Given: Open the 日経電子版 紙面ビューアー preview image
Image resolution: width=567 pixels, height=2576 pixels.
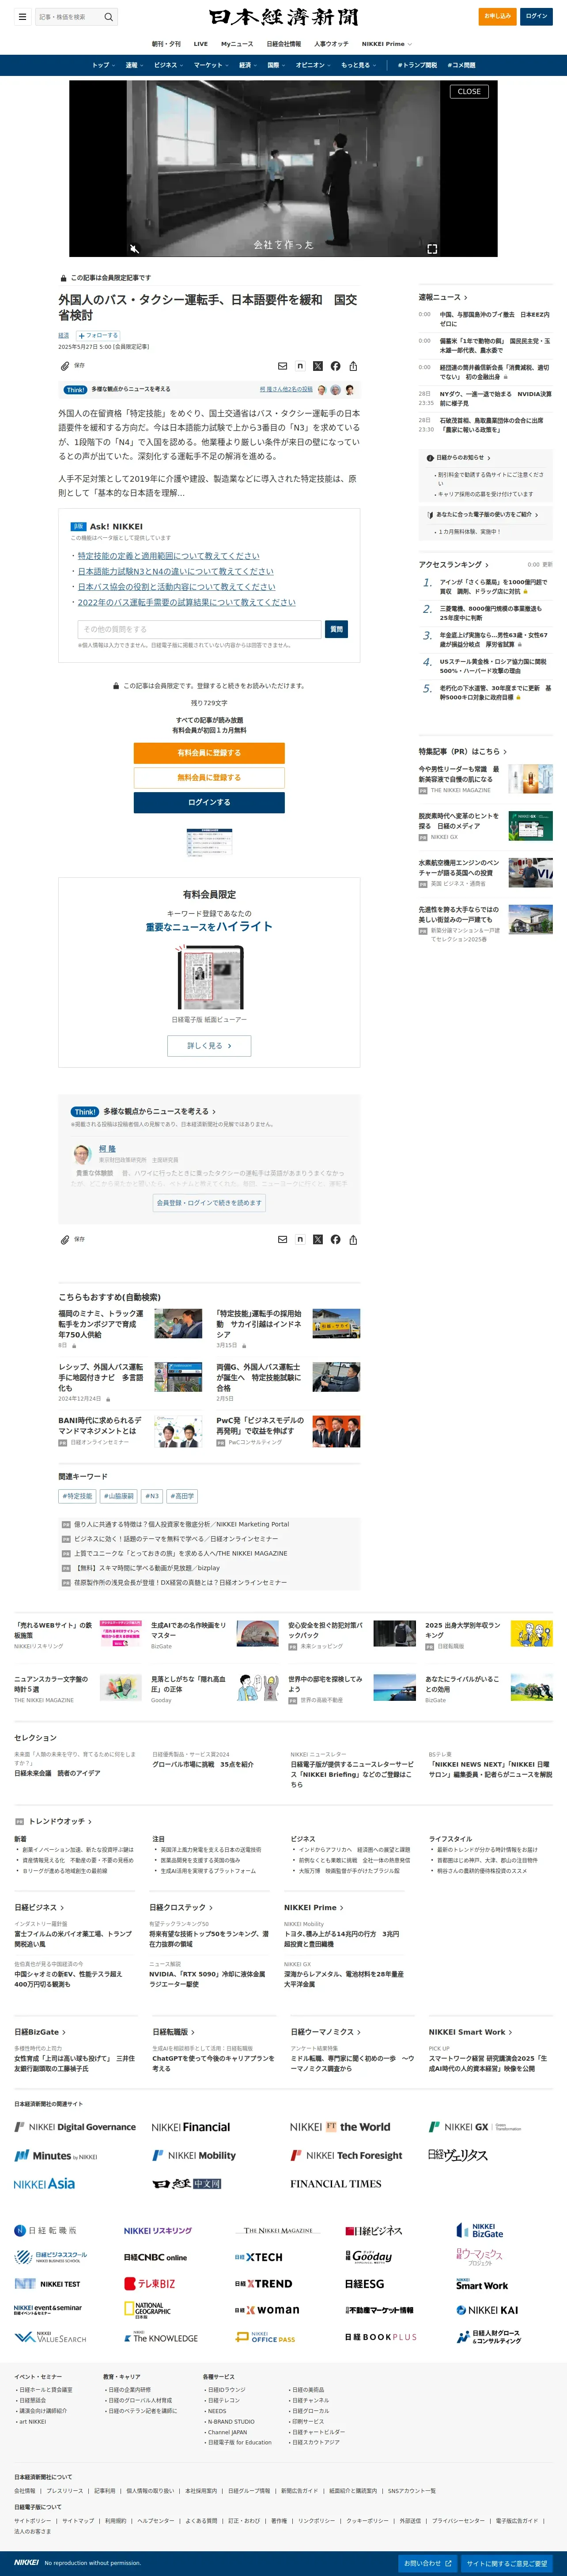Looking at the screenshot, I should (x=209, y=977).
